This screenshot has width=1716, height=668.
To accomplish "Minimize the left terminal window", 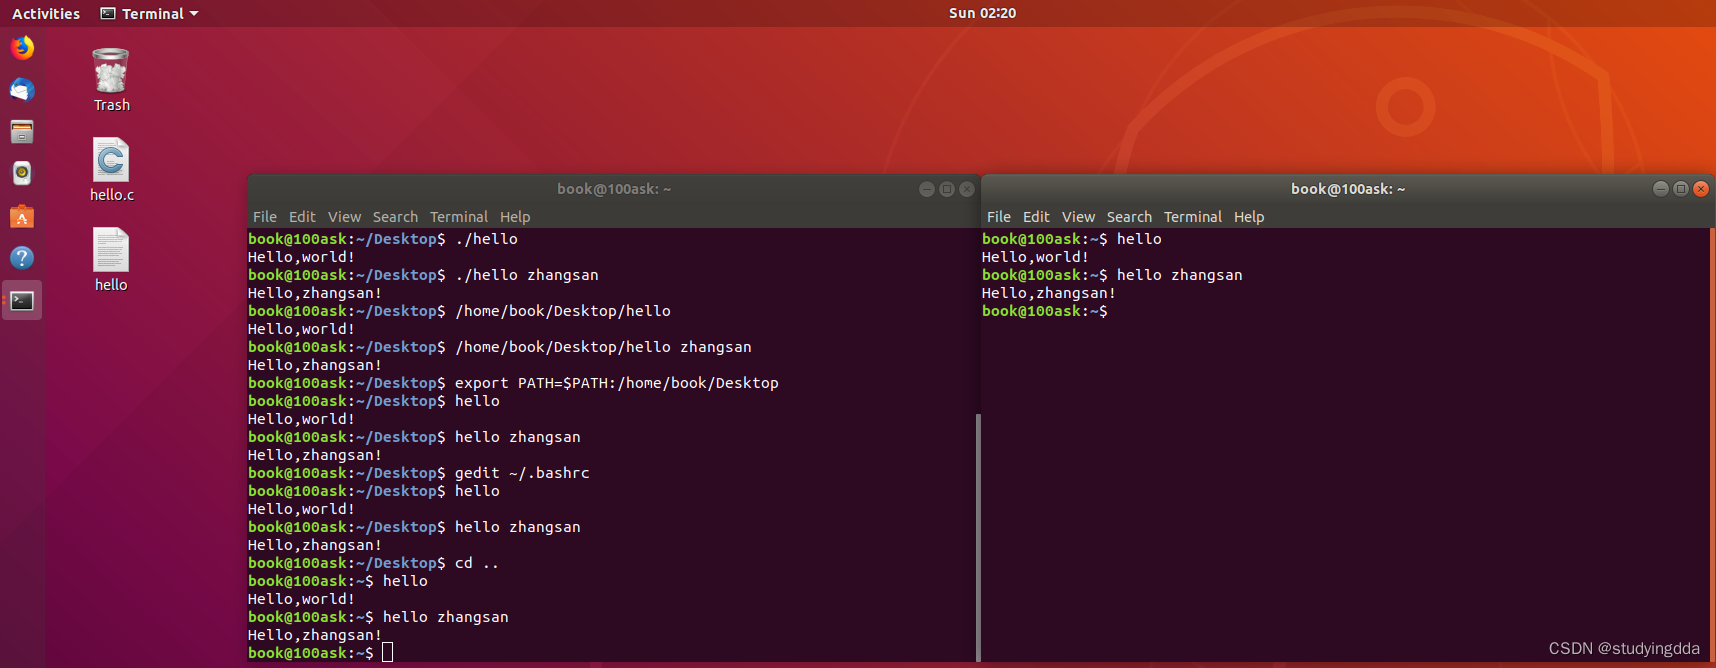I will 927,189.
